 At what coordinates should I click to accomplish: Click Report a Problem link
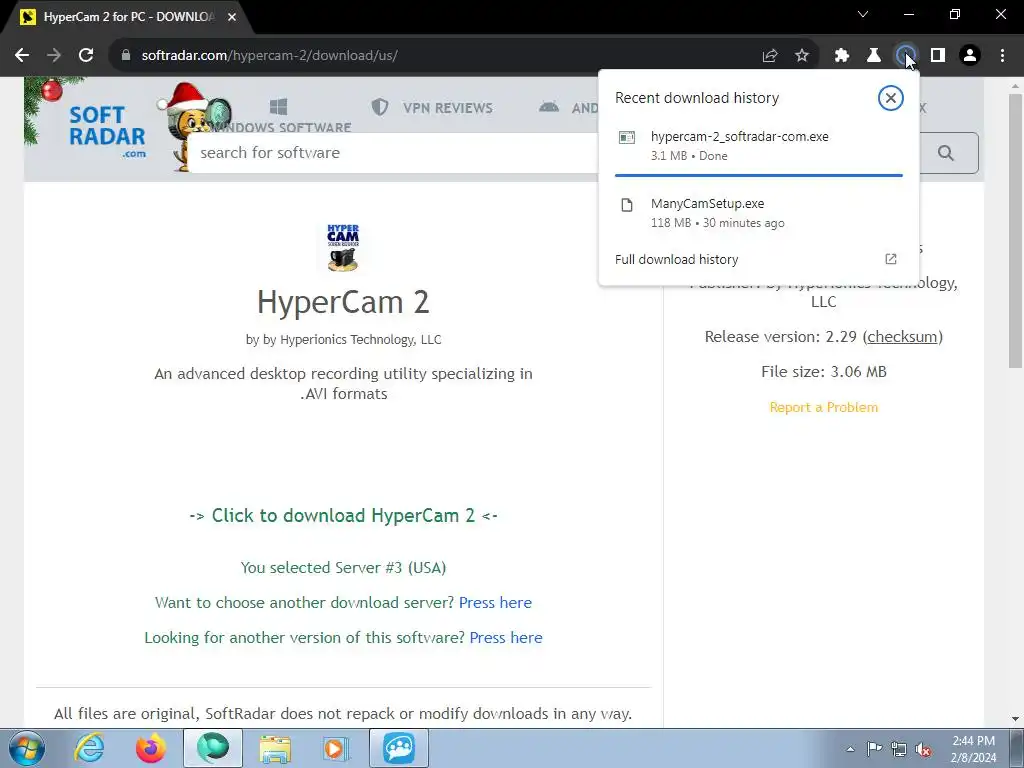click(x=824, y=408)
